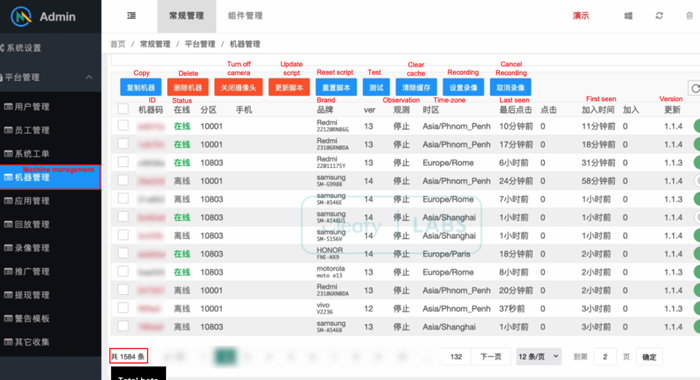700x380 pixels.
Task: Click the 录像管理 sidebar icon
Action: click(8, 247)
